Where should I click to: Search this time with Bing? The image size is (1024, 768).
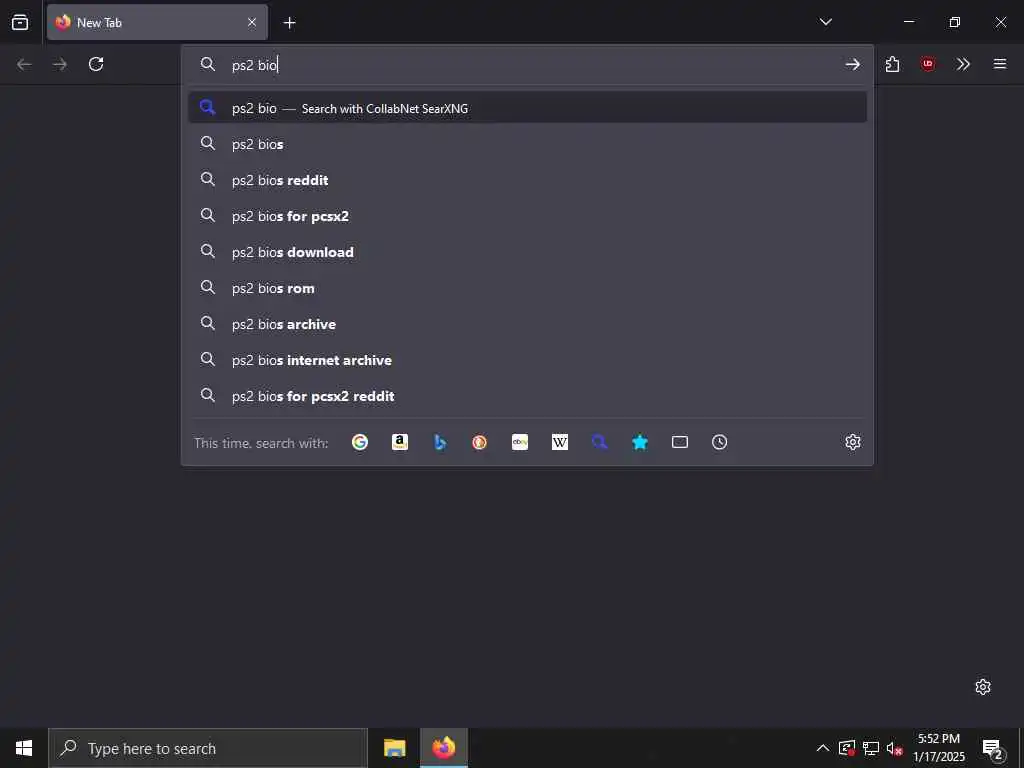(x=440, y=442)
